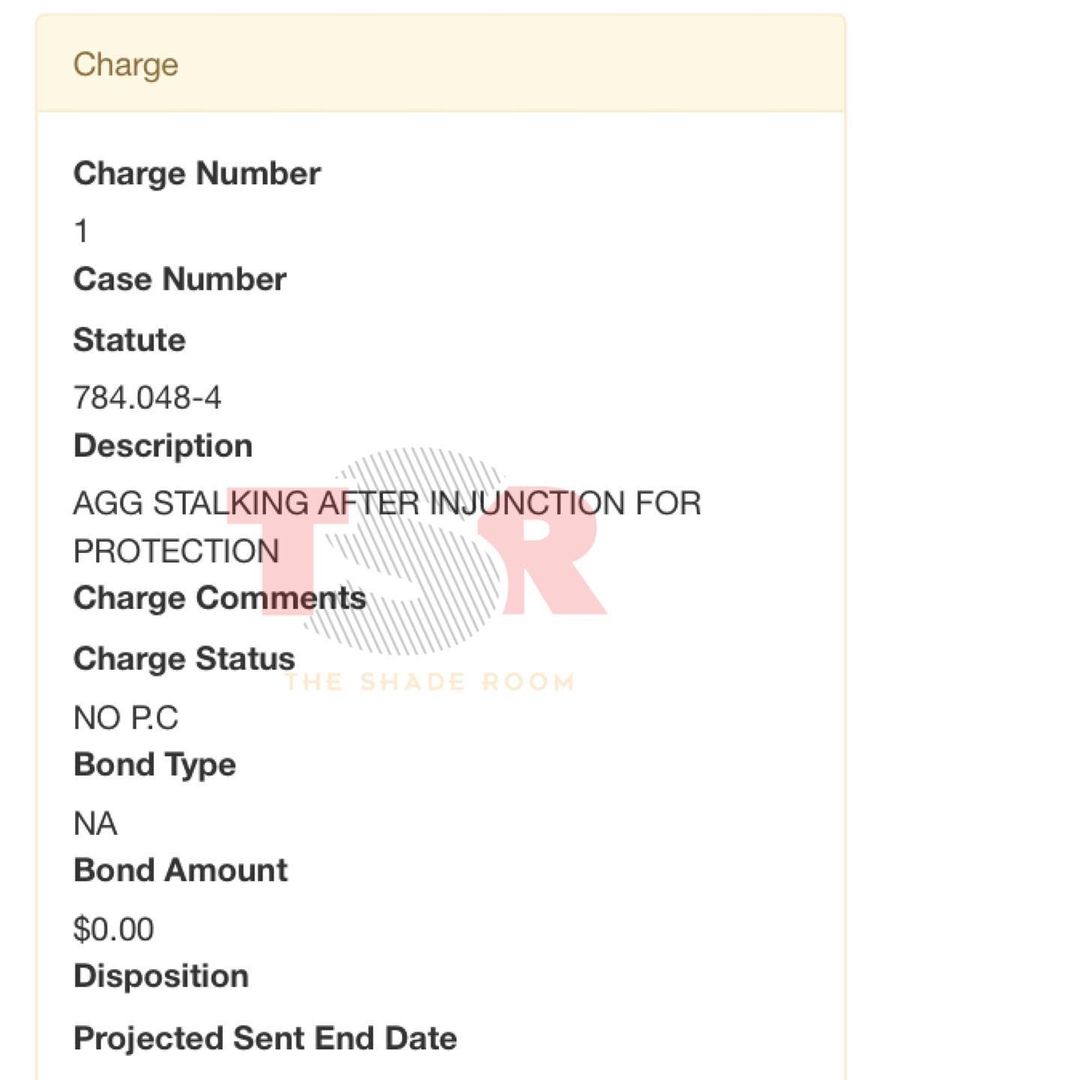Select the statute code 784.048-4
The image size is (1080, 1080).
pos(147,398)
